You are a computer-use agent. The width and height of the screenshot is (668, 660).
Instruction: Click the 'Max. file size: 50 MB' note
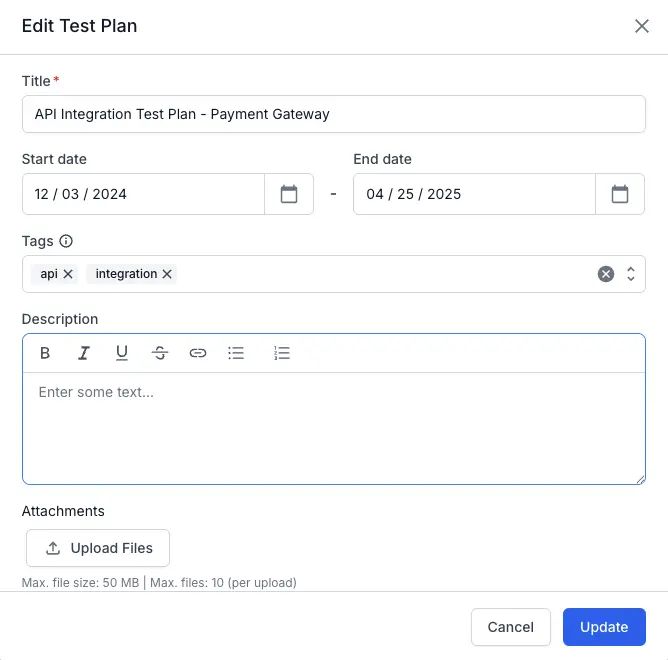81,582
